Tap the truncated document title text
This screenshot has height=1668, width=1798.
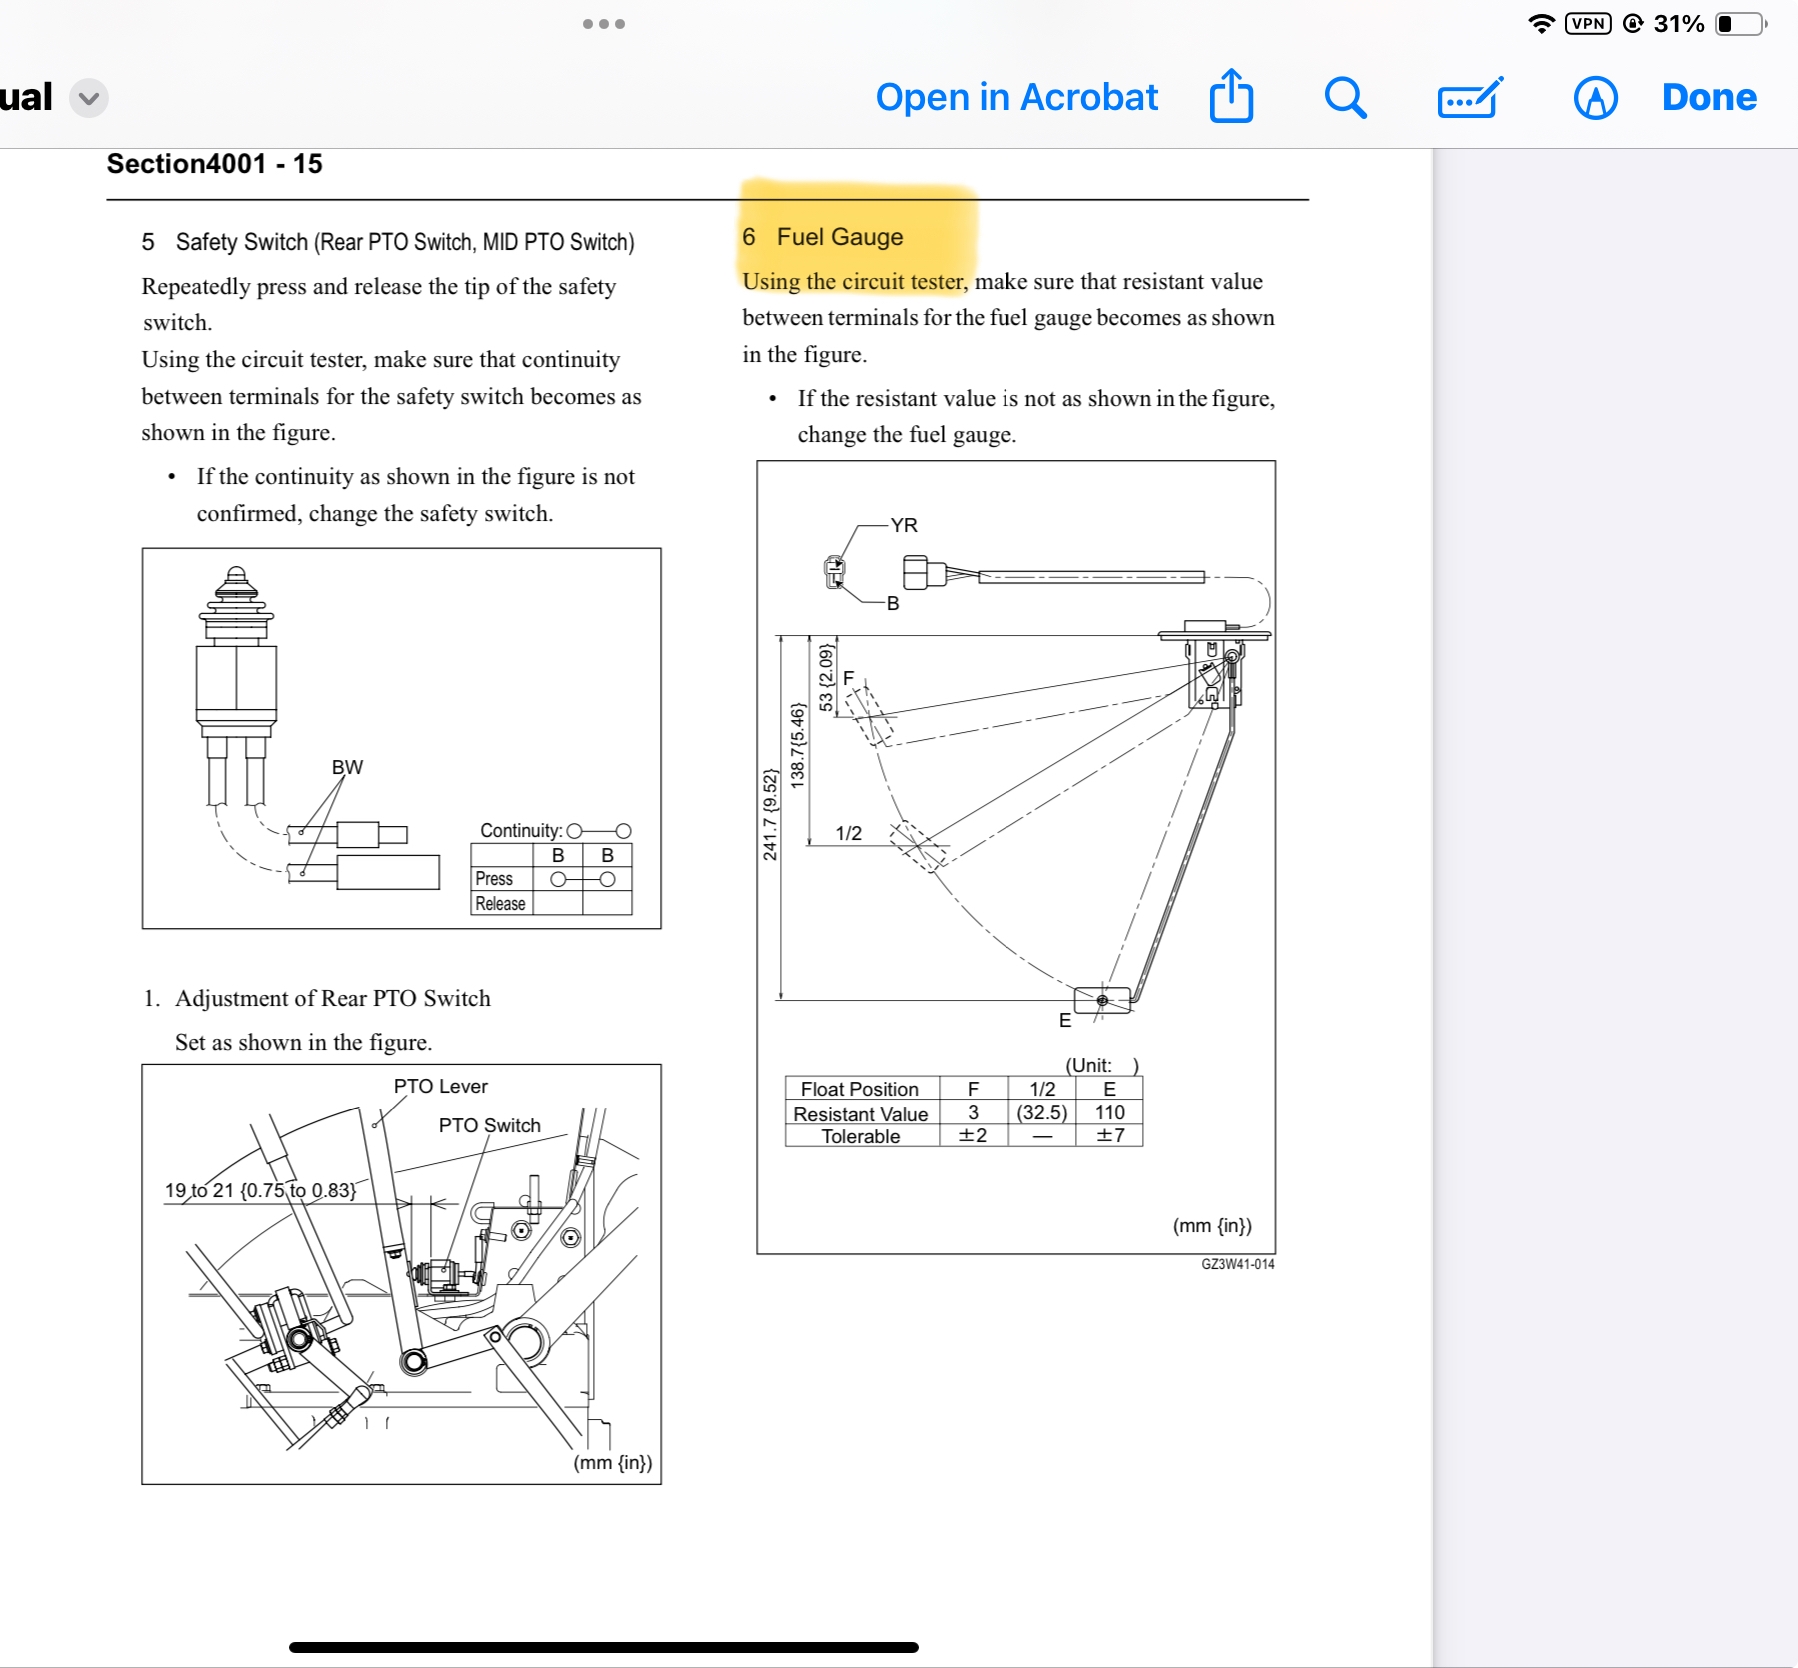point(26,98)
